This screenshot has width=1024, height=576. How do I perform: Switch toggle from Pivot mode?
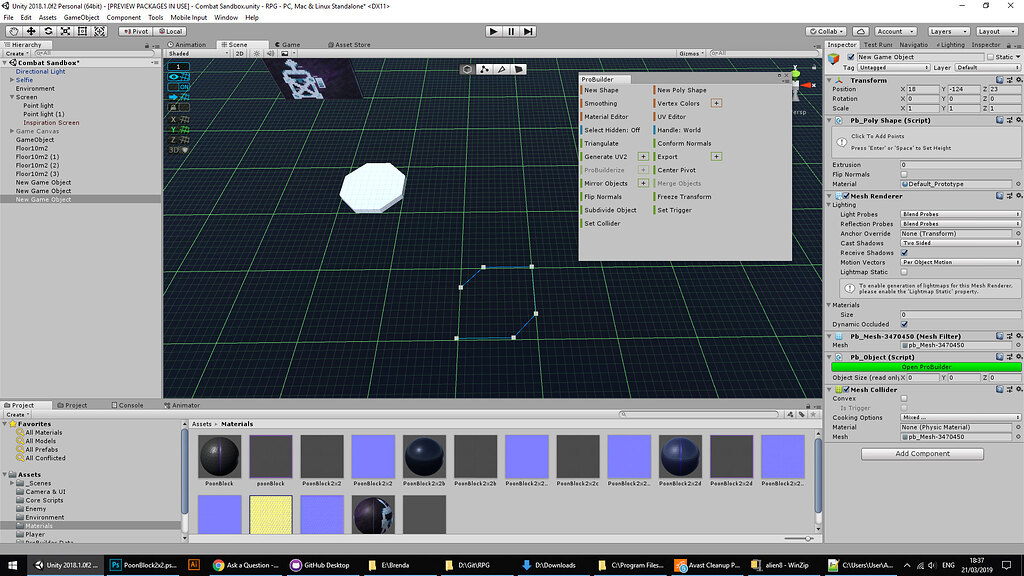(135, 31)
